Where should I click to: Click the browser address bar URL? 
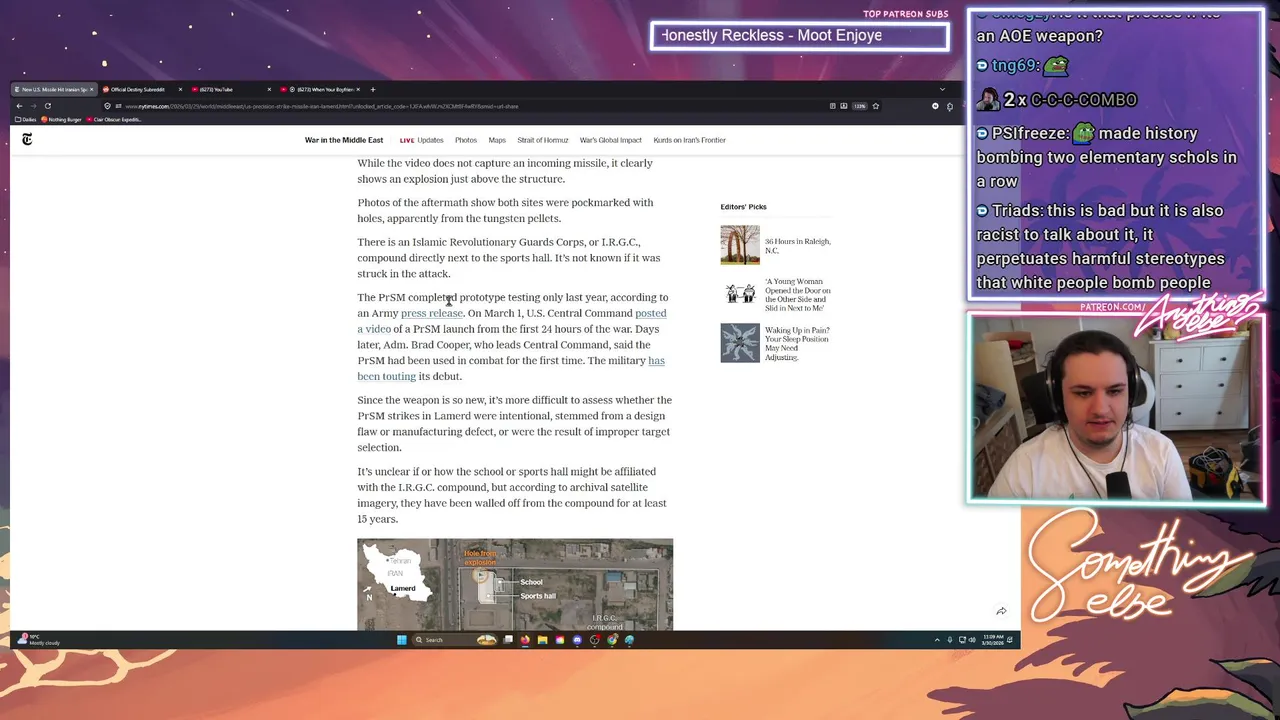coord(320,106)
